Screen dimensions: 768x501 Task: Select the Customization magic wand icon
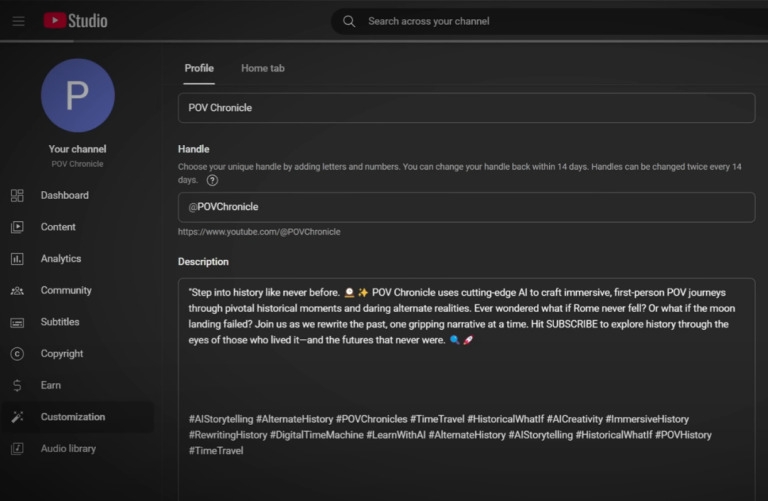point(17,417)
